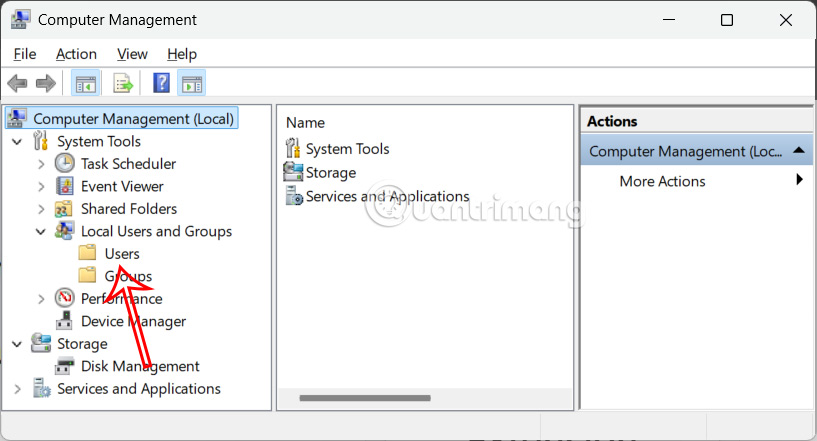Expand the Task Scheduler node
The image size is (817, 441).
coord(41,164)
